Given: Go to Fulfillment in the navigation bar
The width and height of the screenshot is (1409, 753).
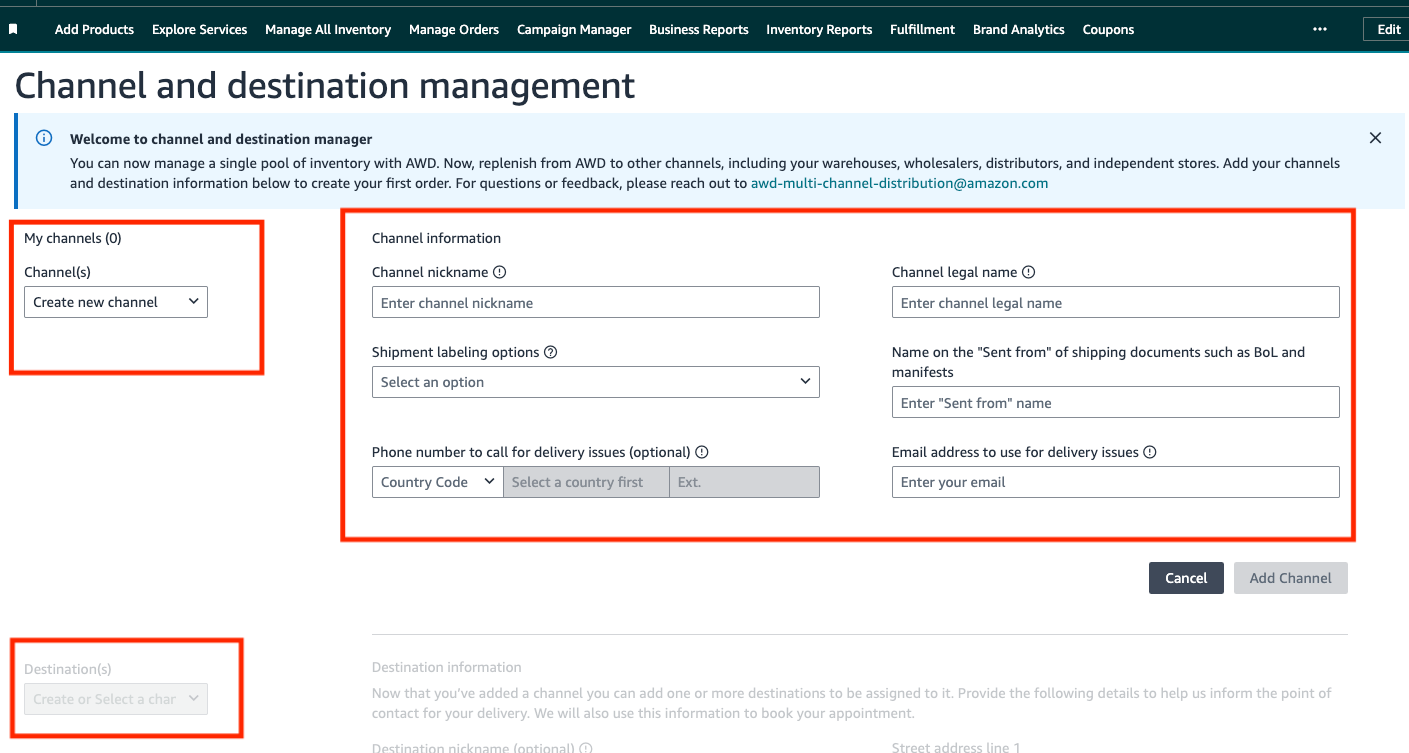Looking at the screenshot, I should pyautogui.click(x=922, y=30).
